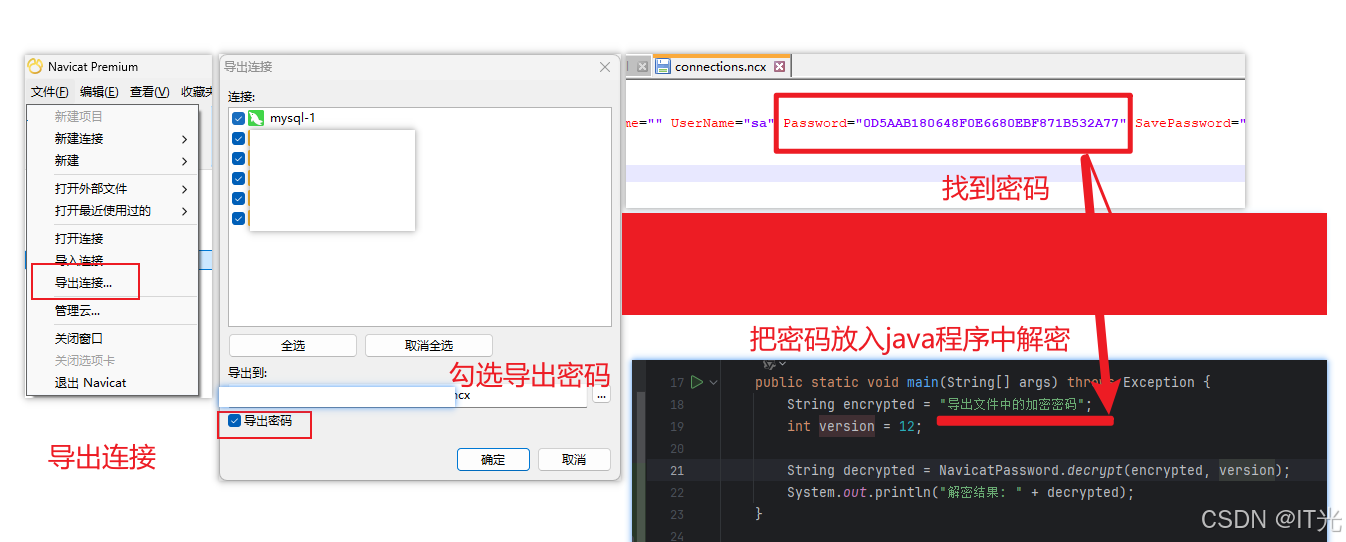This screenshot has height=542, width=1346.
Task: Click 'int version = 12;' code line
Action: [x=853, y=426]
